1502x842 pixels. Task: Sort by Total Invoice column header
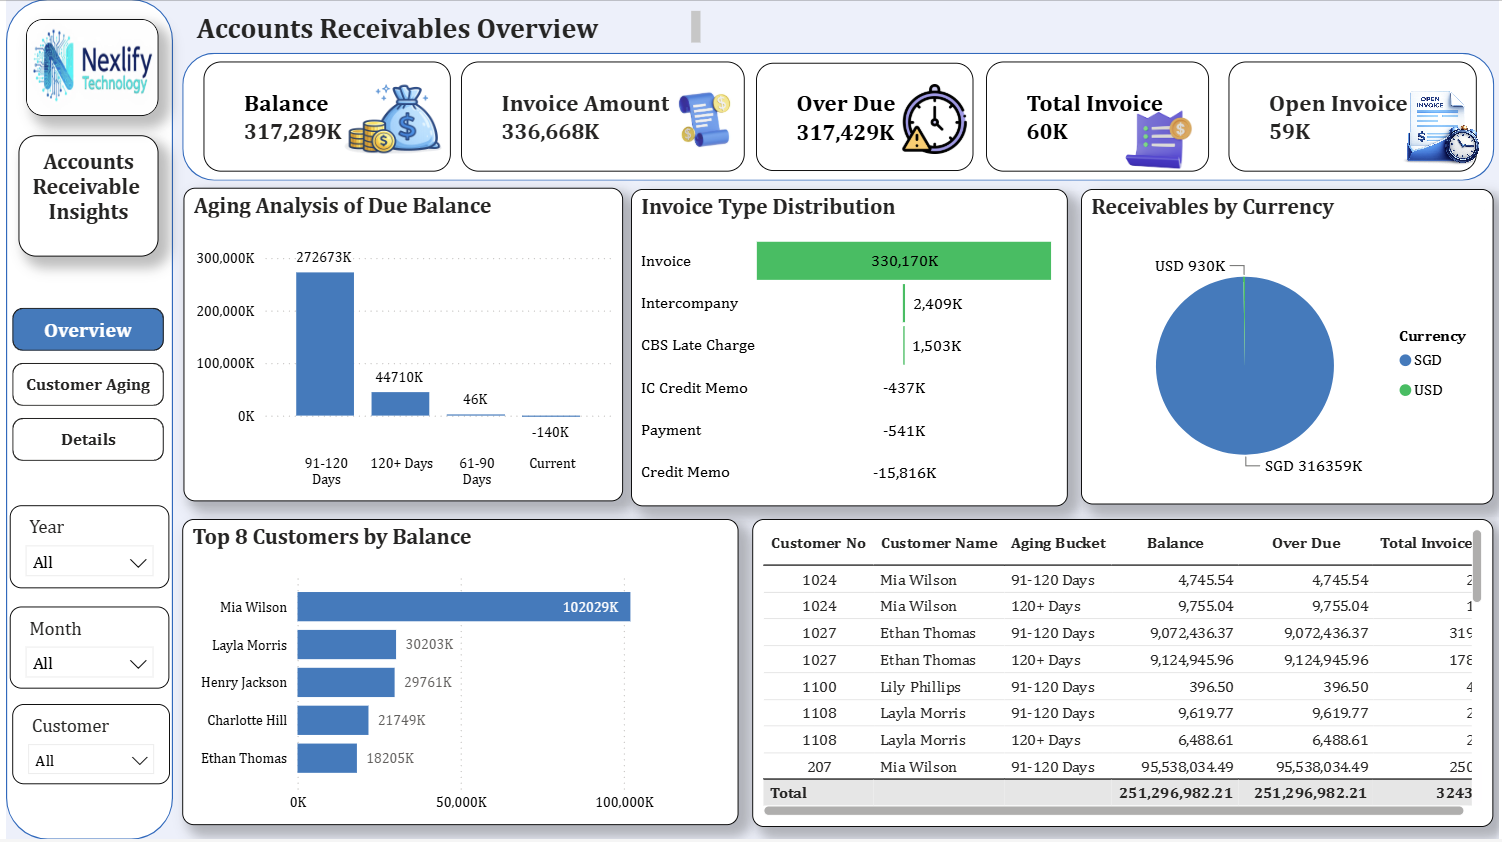tap(1426, 543)
